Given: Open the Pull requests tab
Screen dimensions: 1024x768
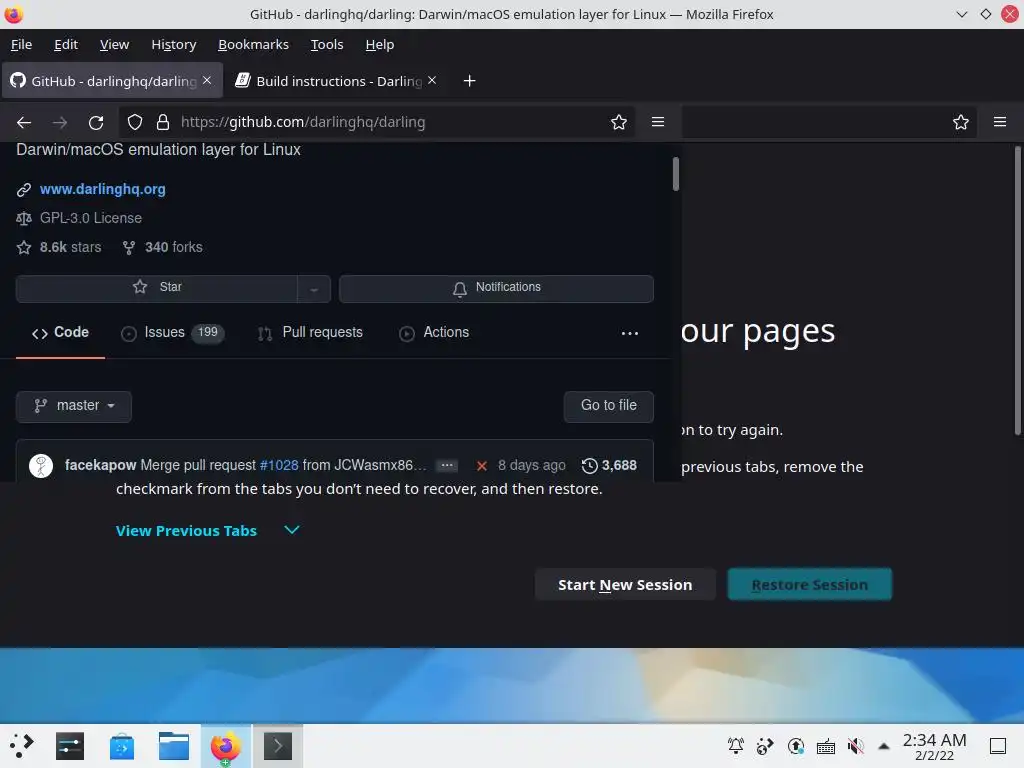Looking at the screenshot, I should coord(310,332).
